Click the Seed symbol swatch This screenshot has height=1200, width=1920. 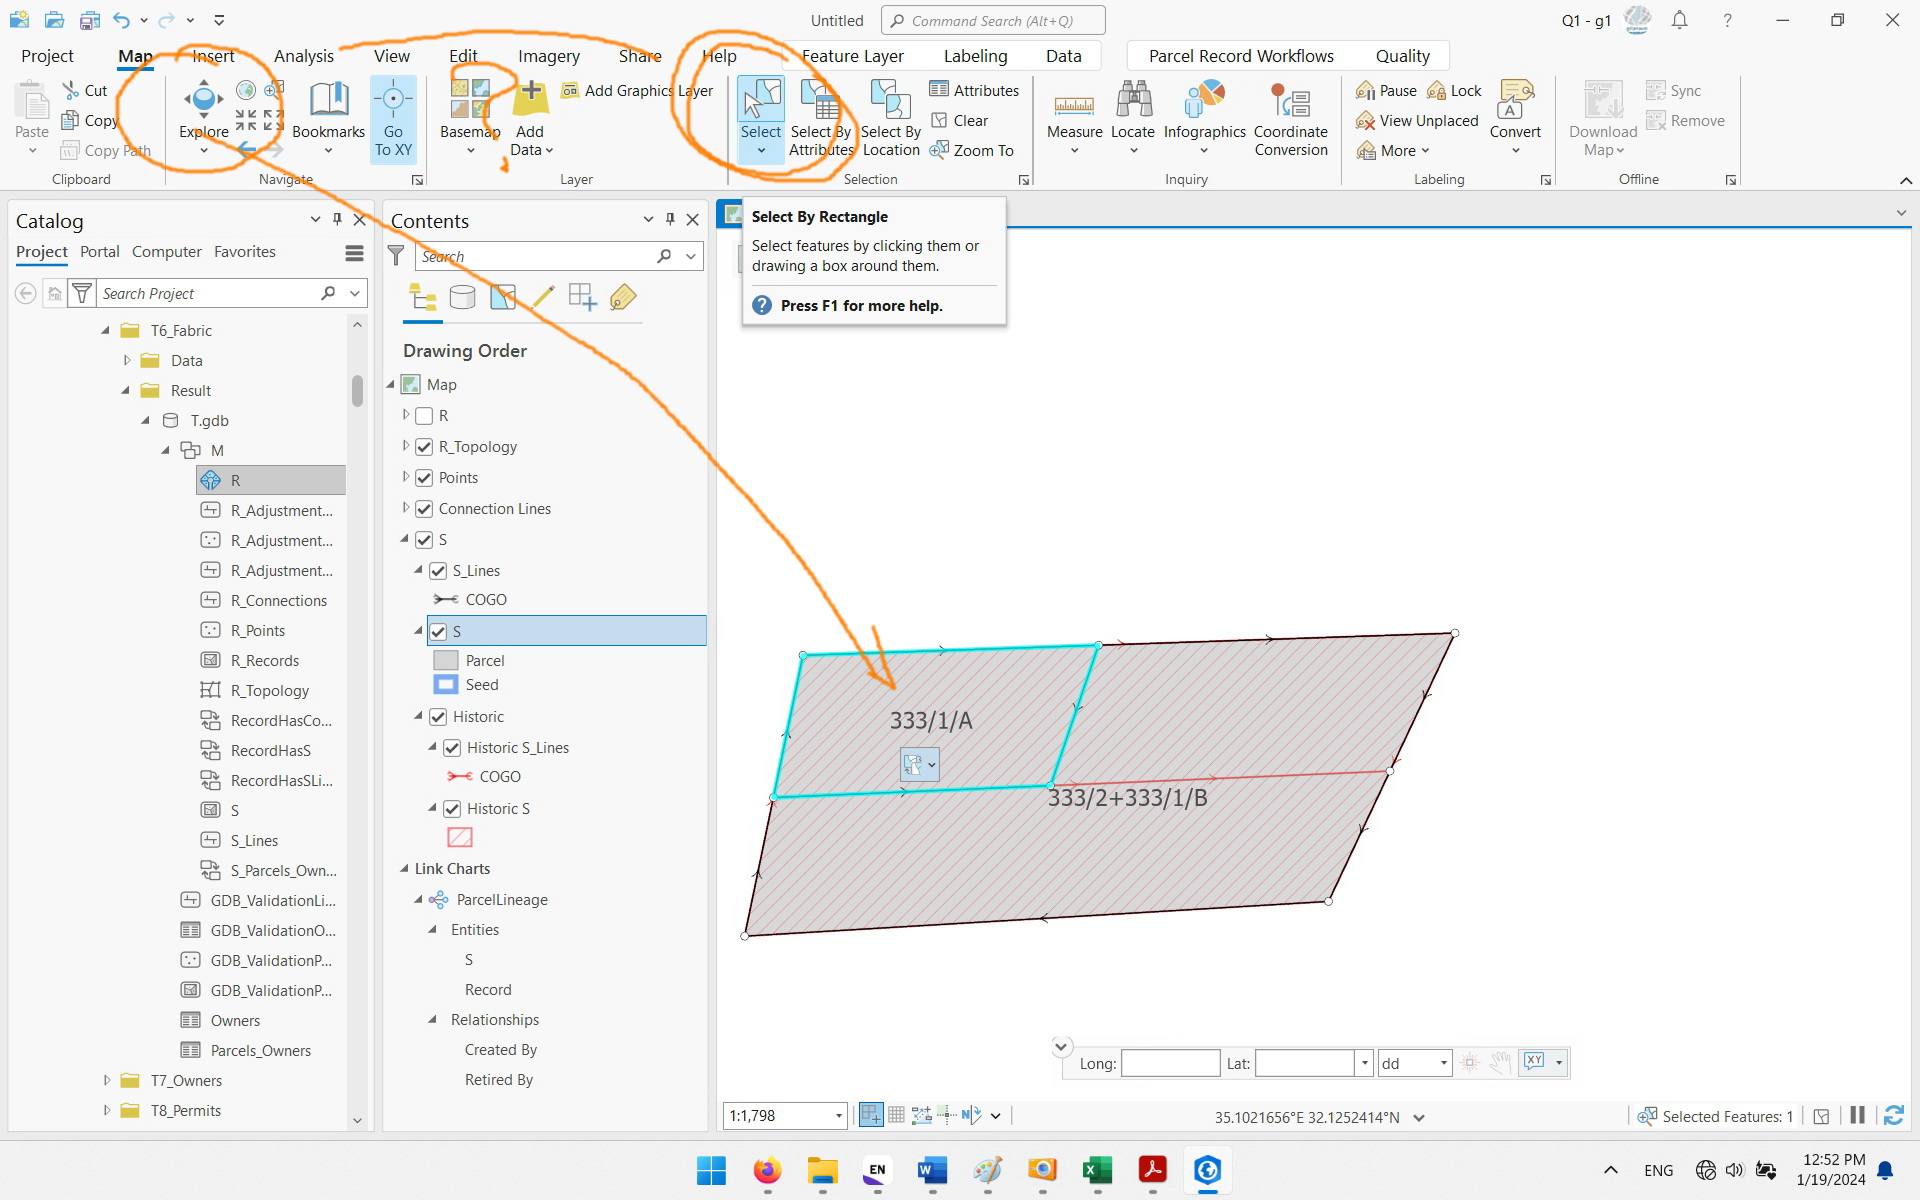tap(444, 684)
